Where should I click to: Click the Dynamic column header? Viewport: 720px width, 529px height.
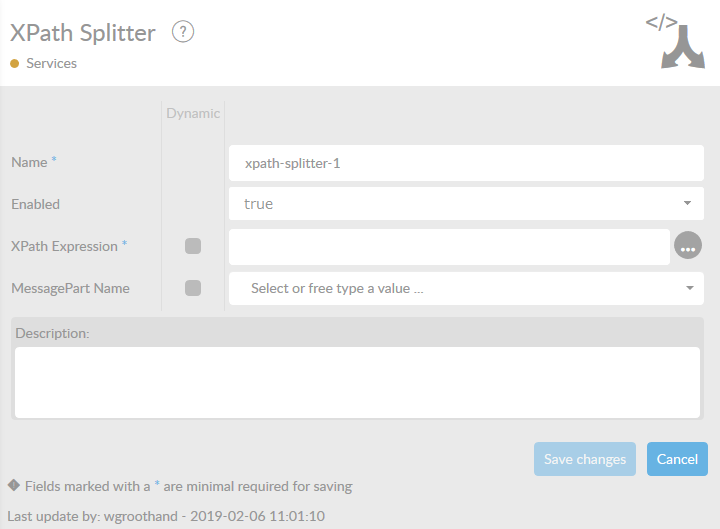coord(193,113)
